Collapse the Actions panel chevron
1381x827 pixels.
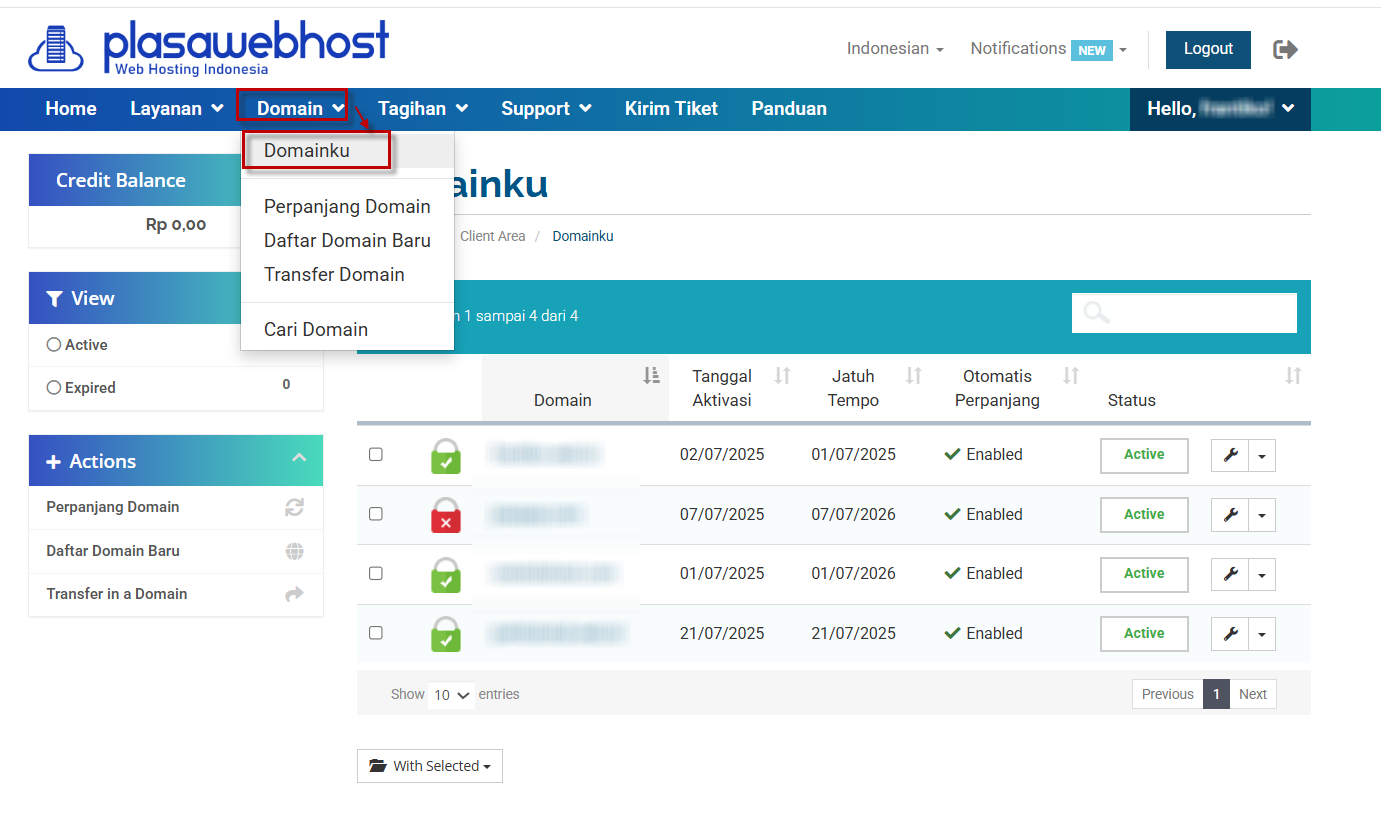point(299,458)
